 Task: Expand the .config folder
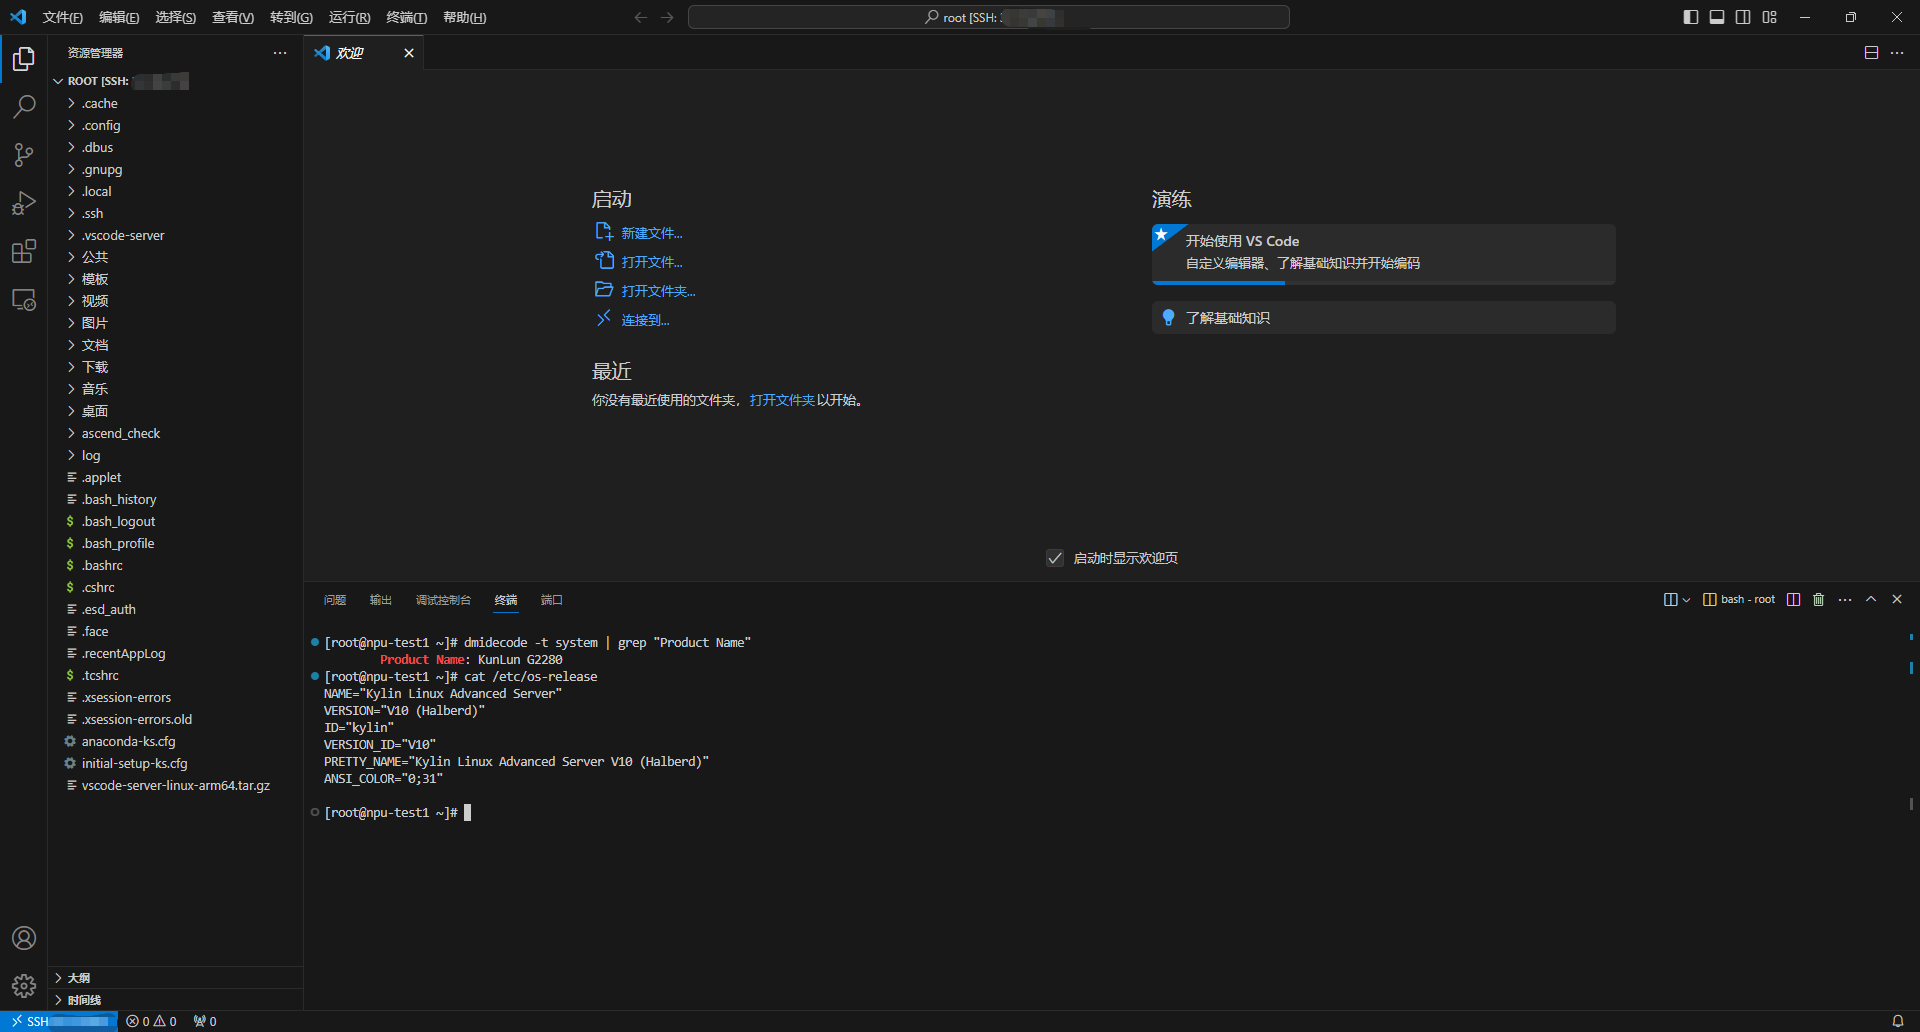(176, 125)
